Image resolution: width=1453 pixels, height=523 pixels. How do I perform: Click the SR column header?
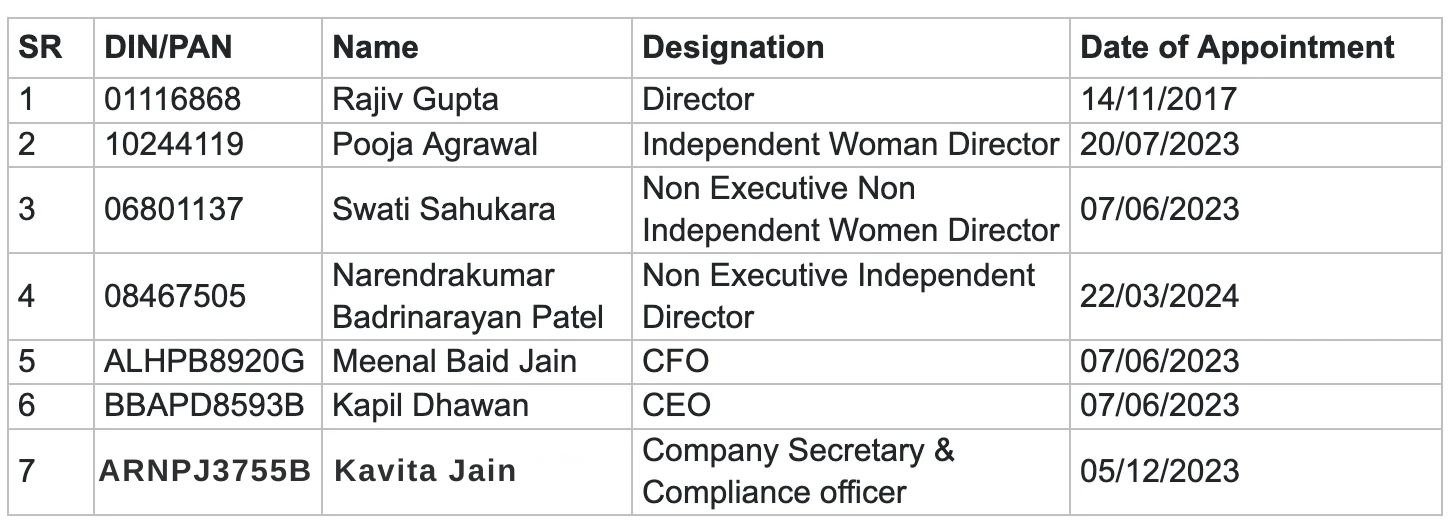point(41,47)
